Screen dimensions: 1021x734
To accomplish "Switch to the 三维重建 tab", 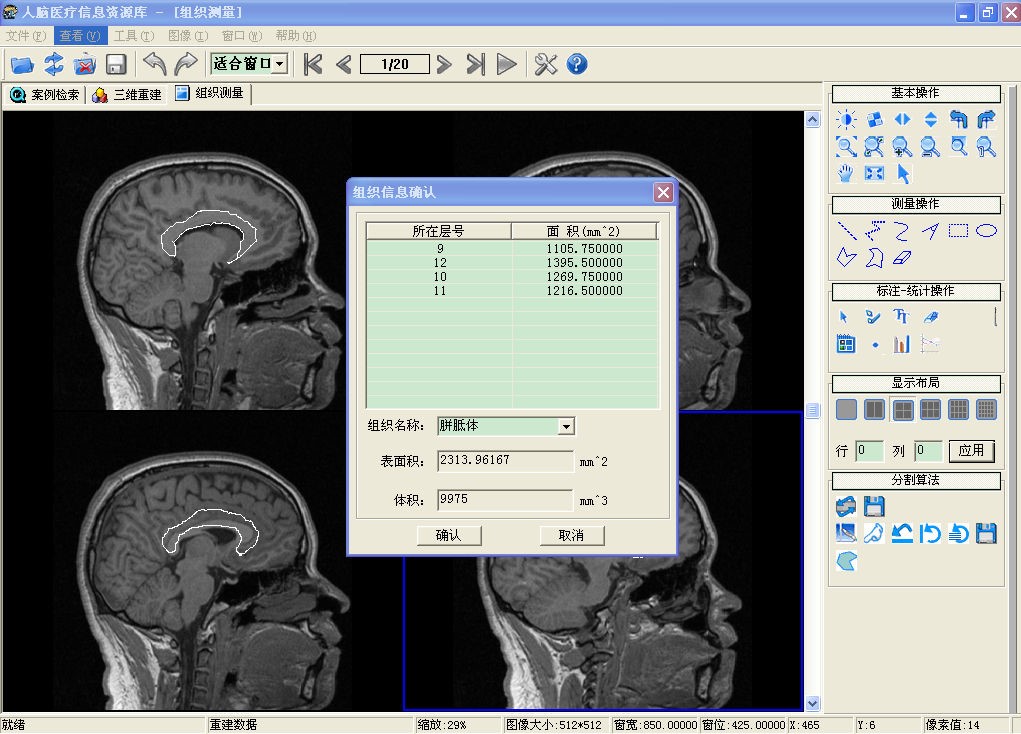I will (x=128, y=95).
